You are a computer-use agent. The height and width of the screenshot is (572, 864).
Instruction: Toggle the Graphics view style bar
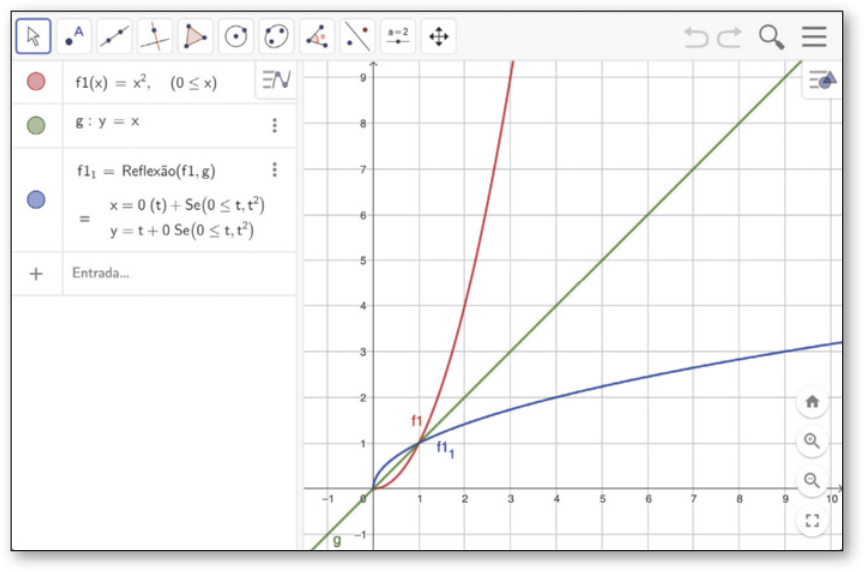(x=822, y=80)
